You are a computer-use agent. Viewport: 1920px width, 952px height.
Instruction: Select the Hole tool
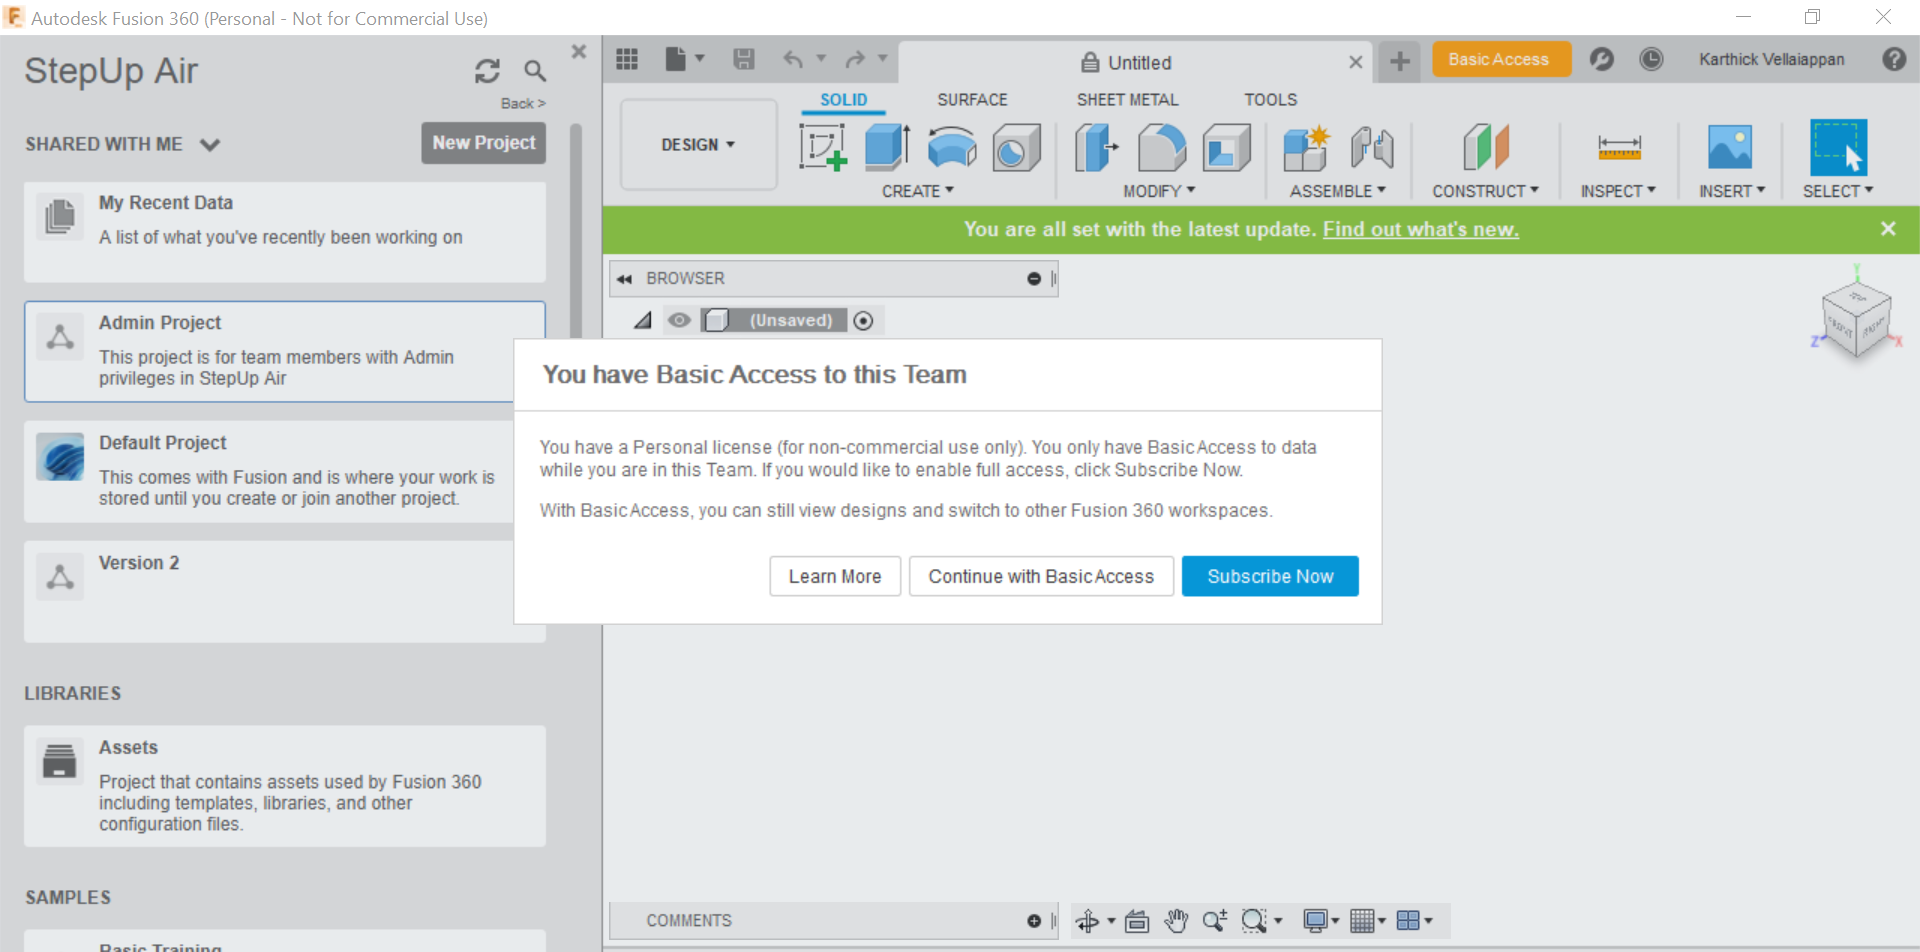point(1015,148)
